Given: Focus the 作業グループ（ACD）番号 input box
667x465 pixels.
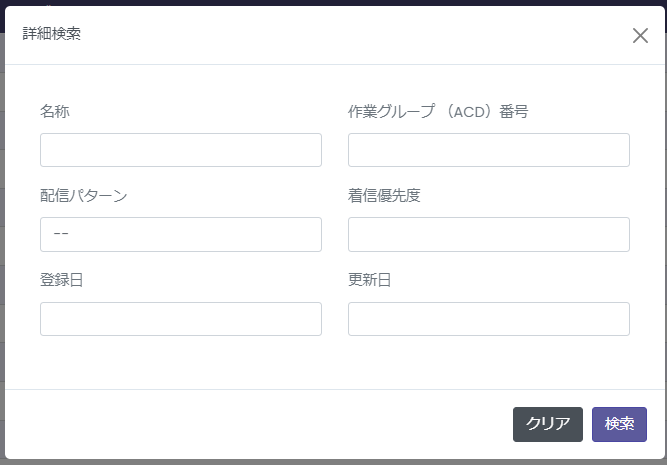Looking at the screenshot, I should point(488,150).
